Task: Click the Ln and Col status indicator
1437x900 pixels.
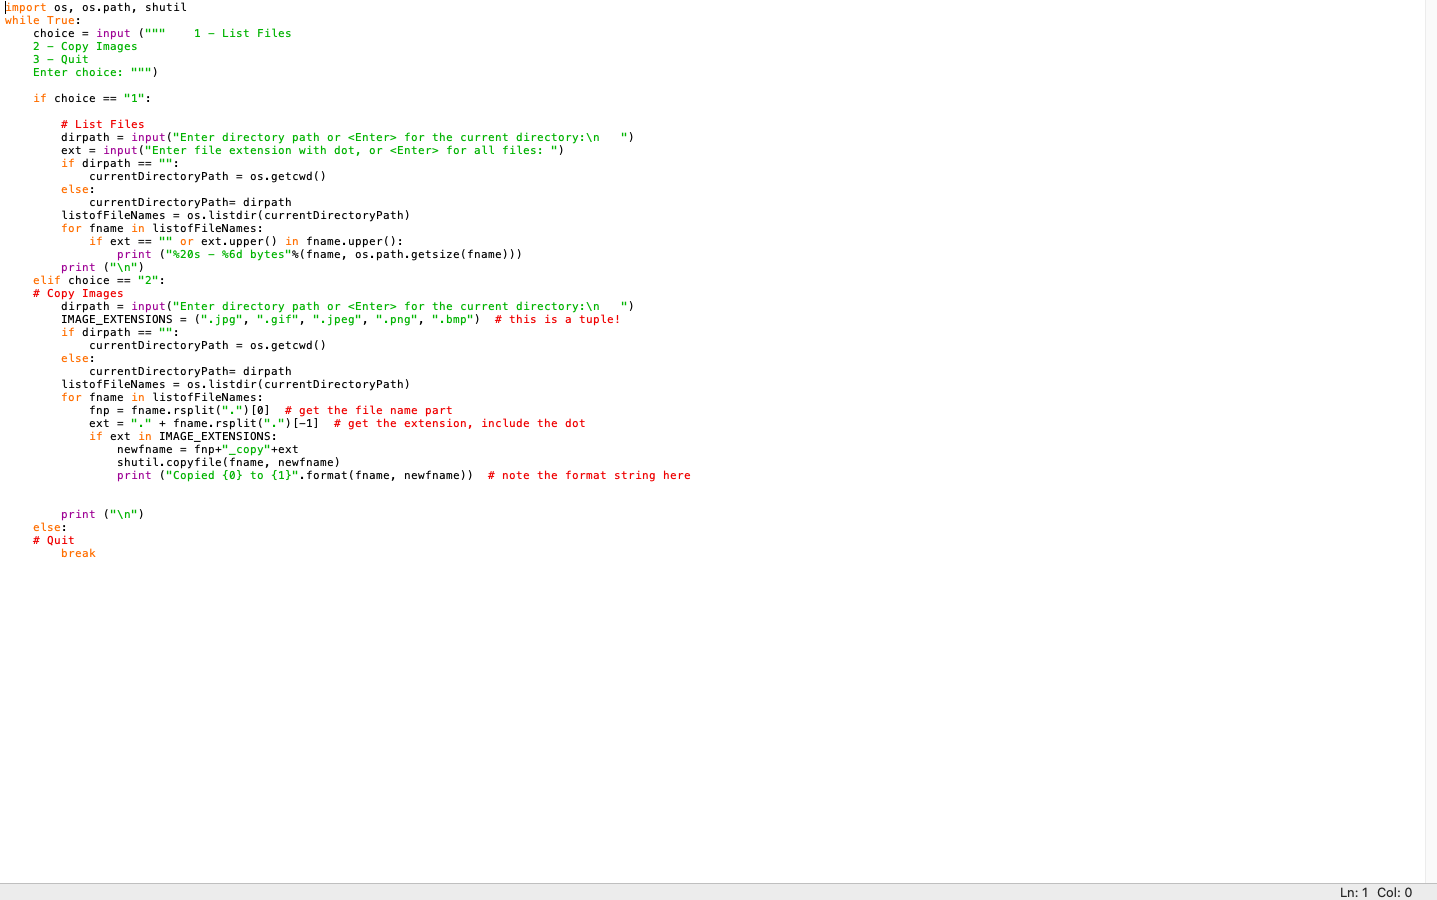Action: click(x=1377, y=891)
